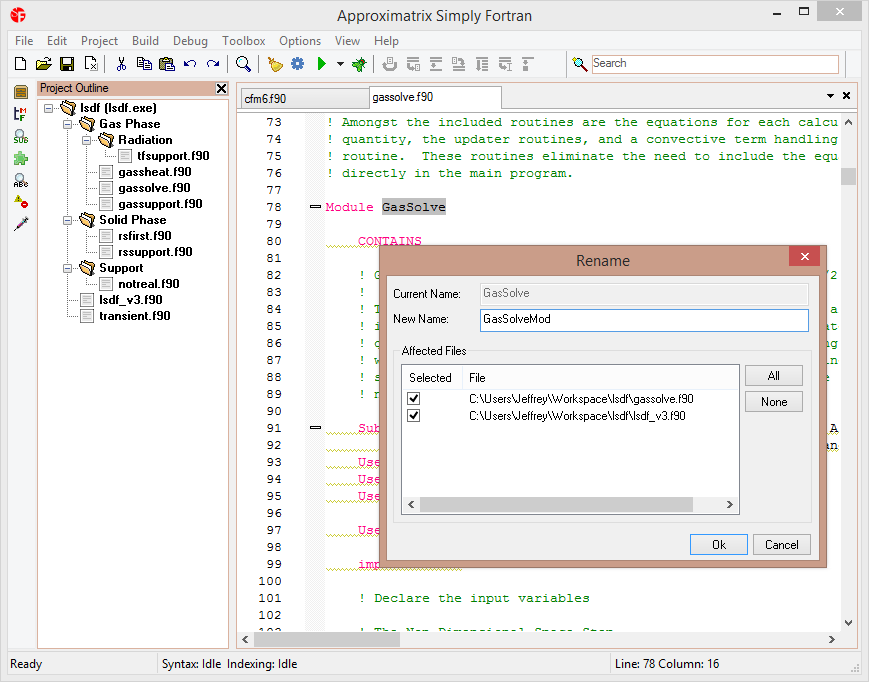Start the debugger with the bug icon

360,64
